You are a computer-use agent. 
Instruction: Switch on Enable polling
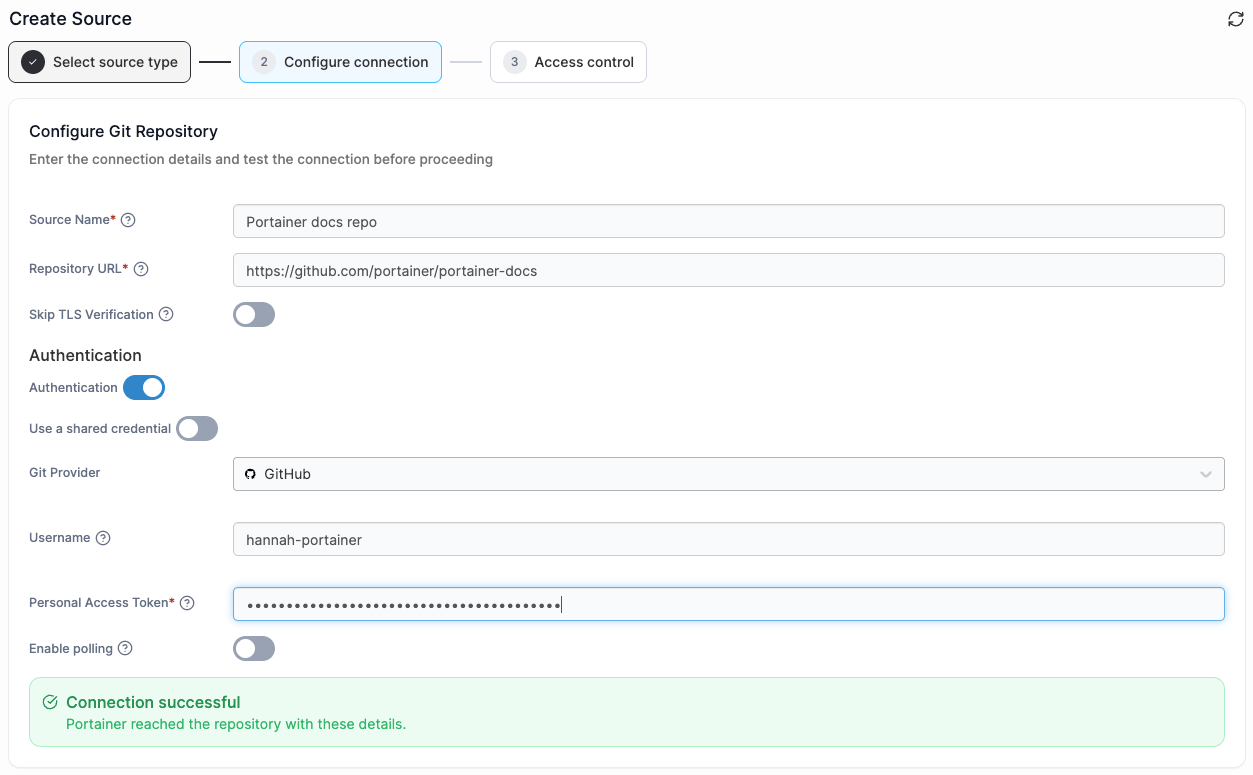click(254, 649)
